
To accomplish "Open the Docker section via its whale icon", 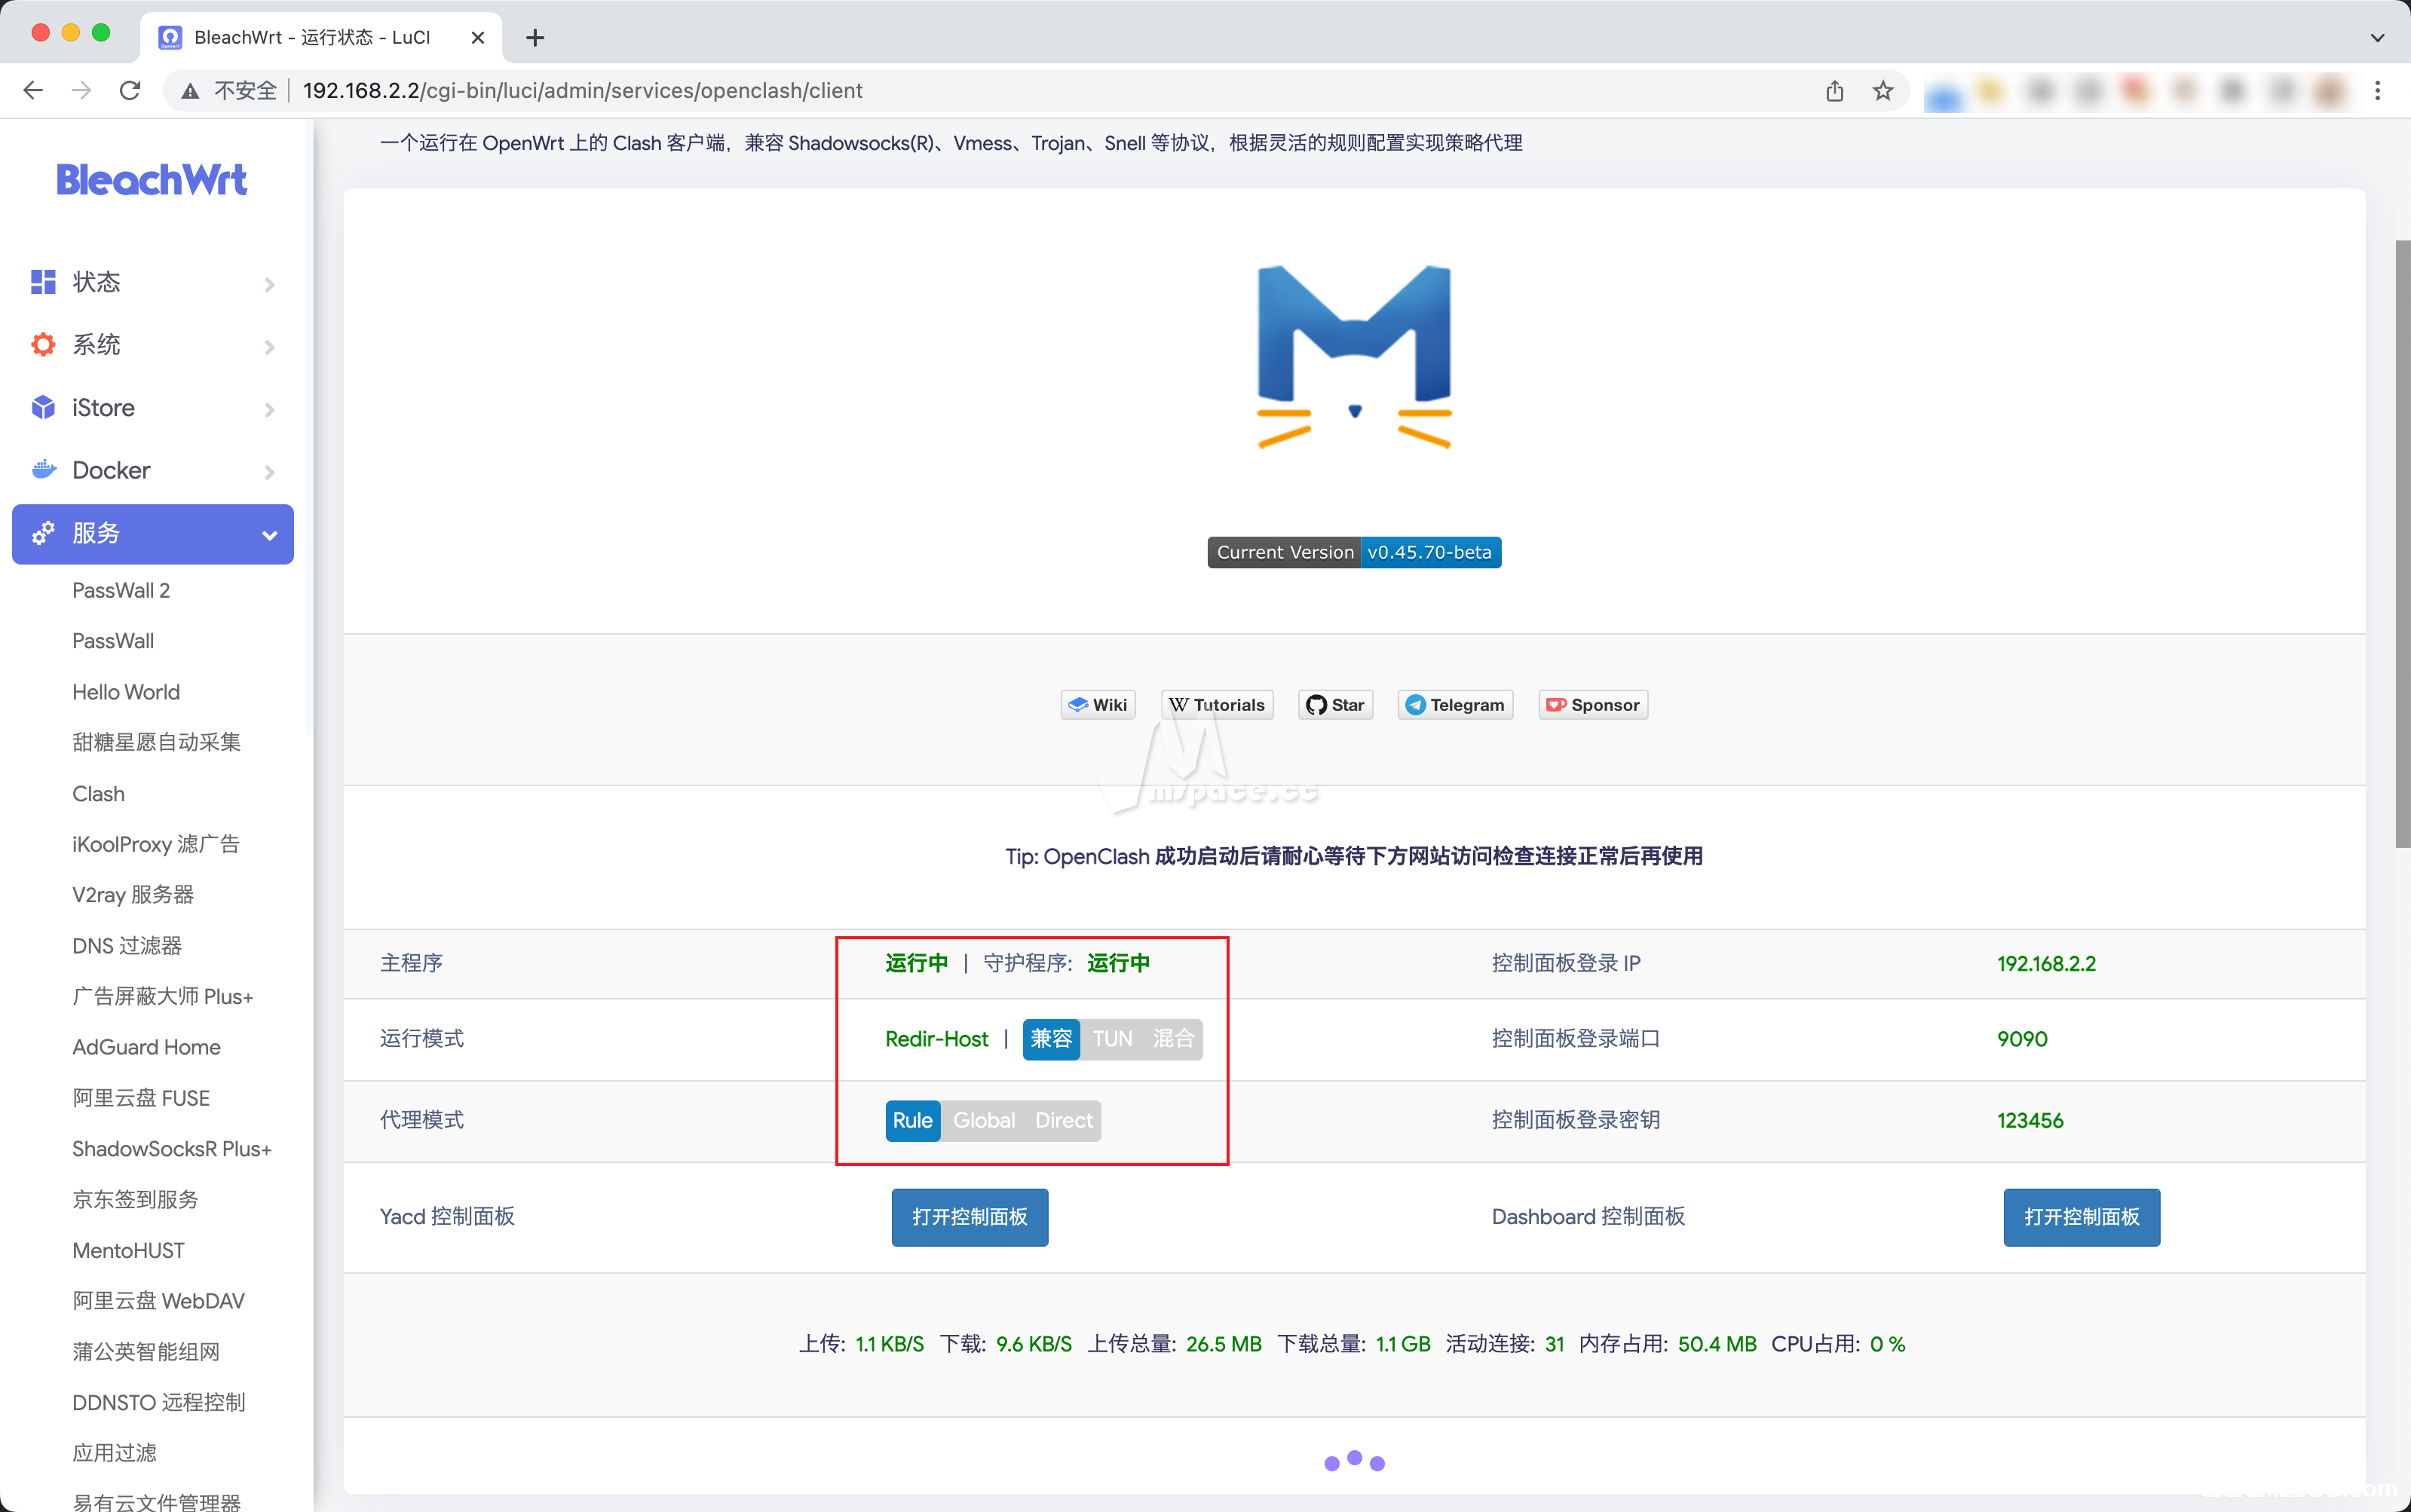I will click(x=43, y=469).
